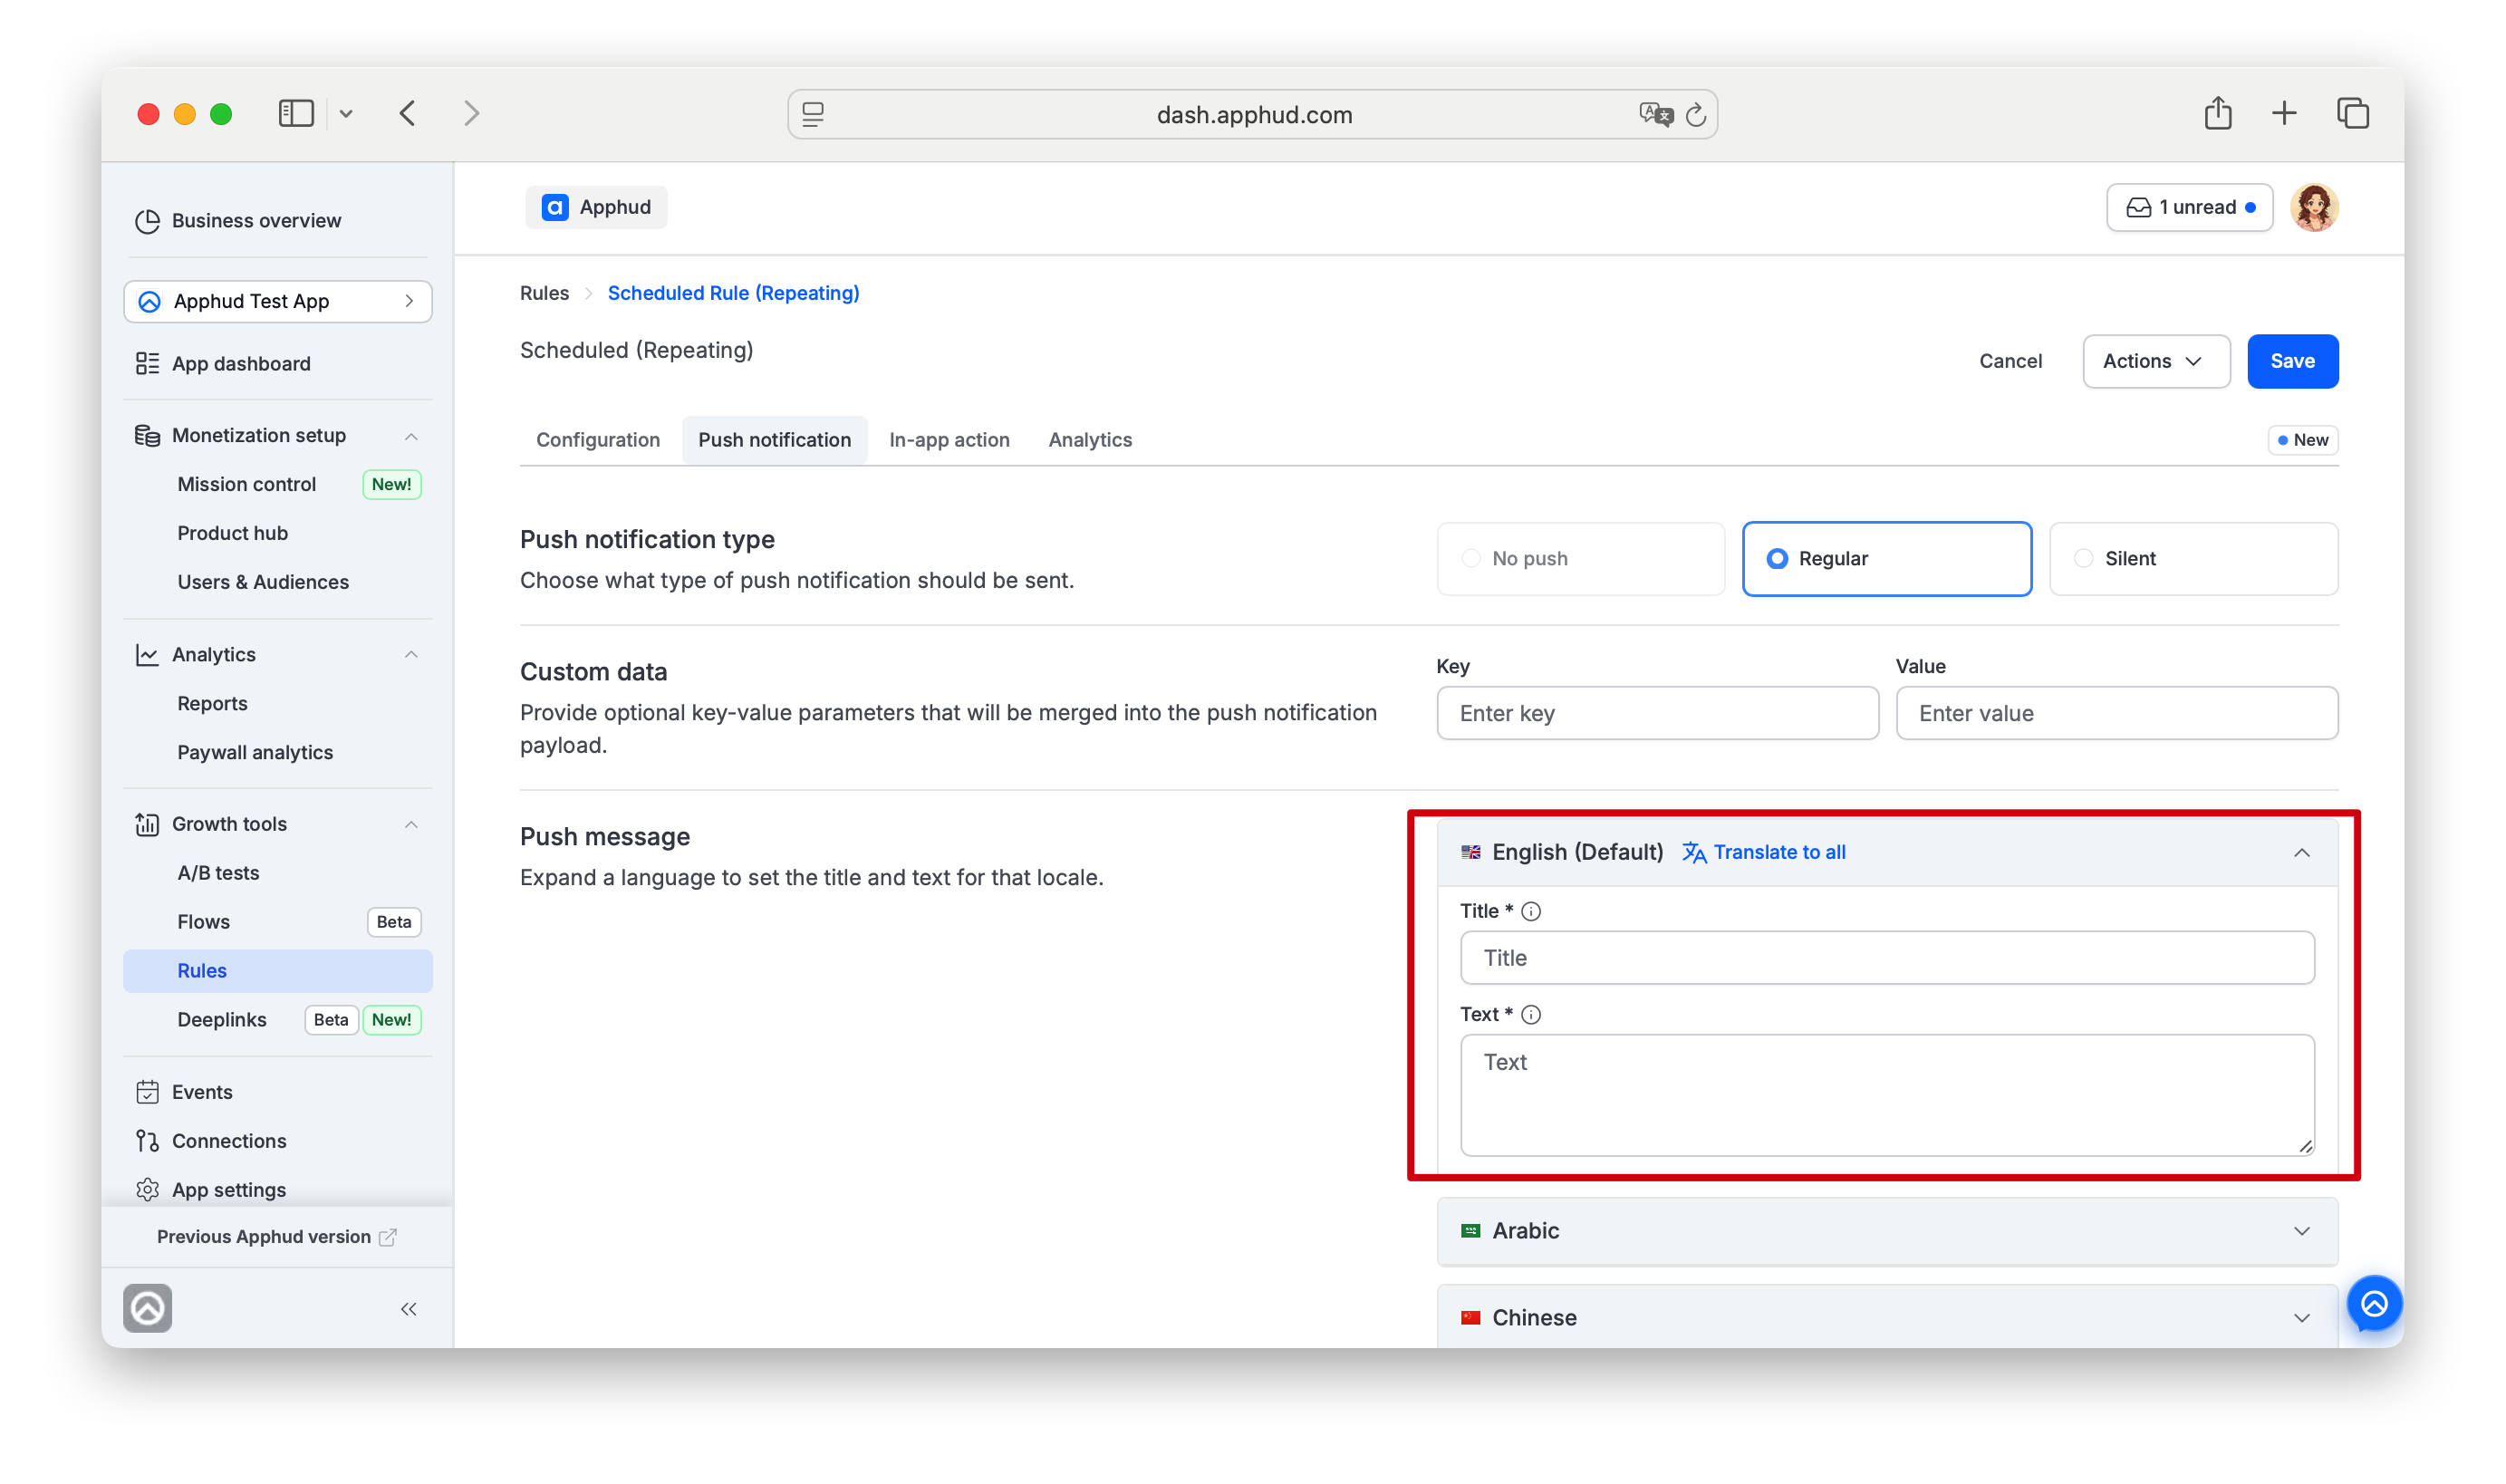Collapse the Growth tools sidebar group

coord(411,824)
